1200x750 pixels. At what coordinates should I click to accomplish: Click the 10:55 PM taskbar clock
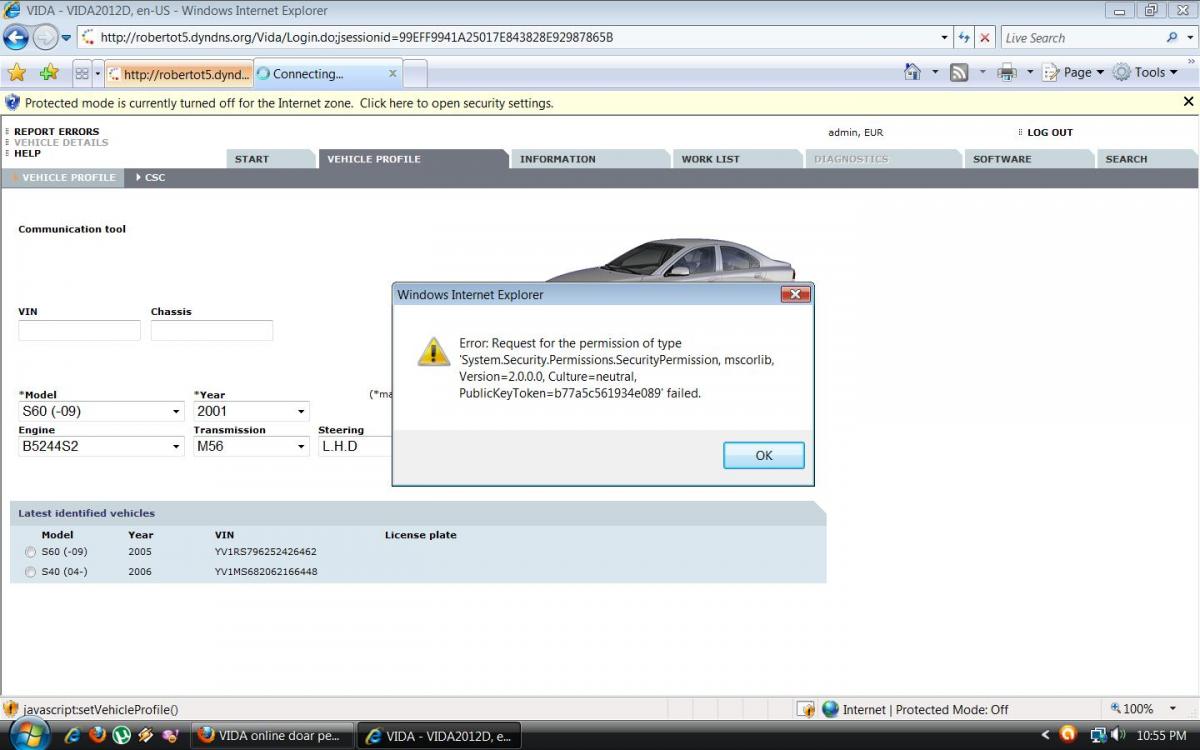click(1161, 736)
